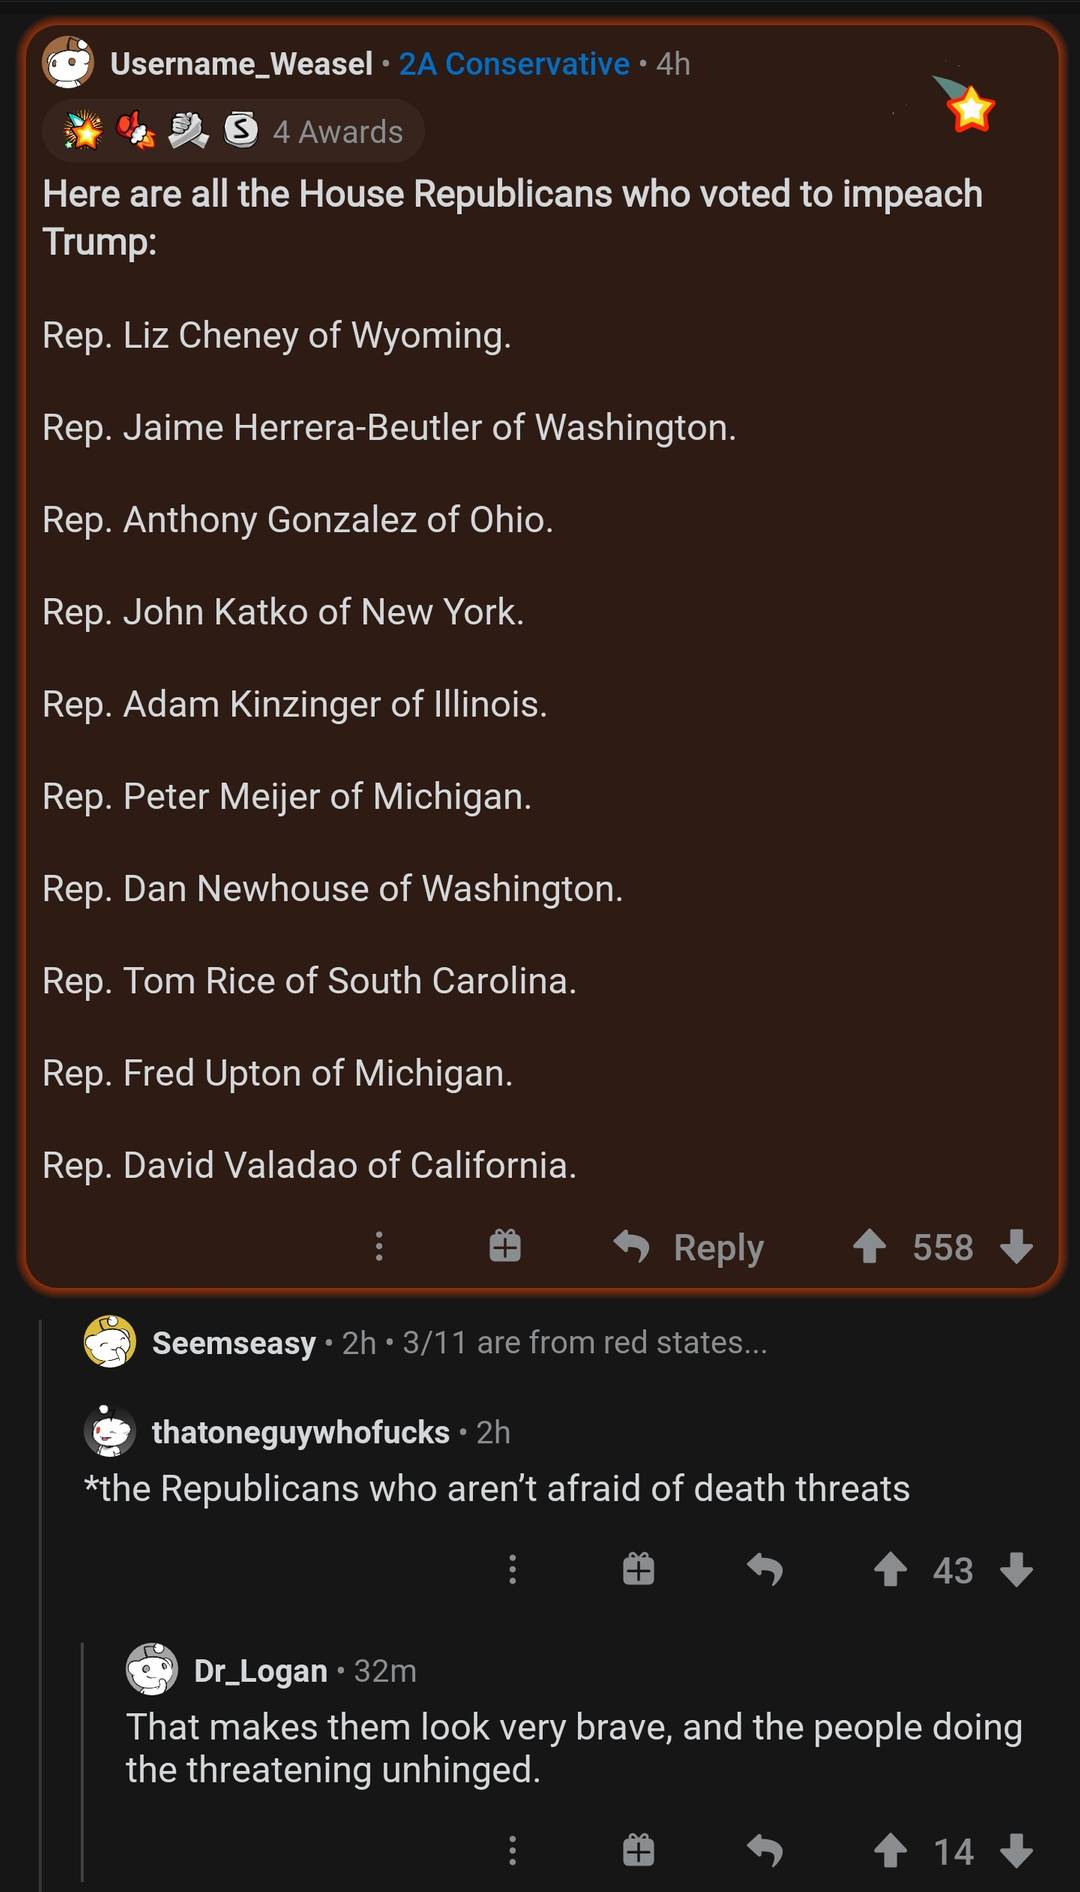Open more options for Dr_Logan's comment
The height and width of the screenshot is (1892, 1080).
[x=512, y=1851]
